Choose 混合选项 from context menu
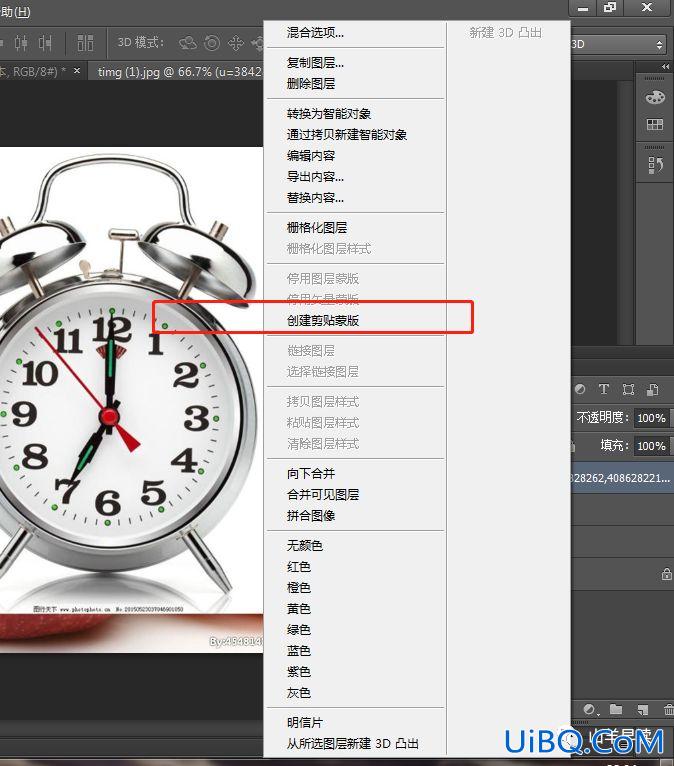Image resolution: width=674 pixels, height=766 pixels. tap(355, 33)
